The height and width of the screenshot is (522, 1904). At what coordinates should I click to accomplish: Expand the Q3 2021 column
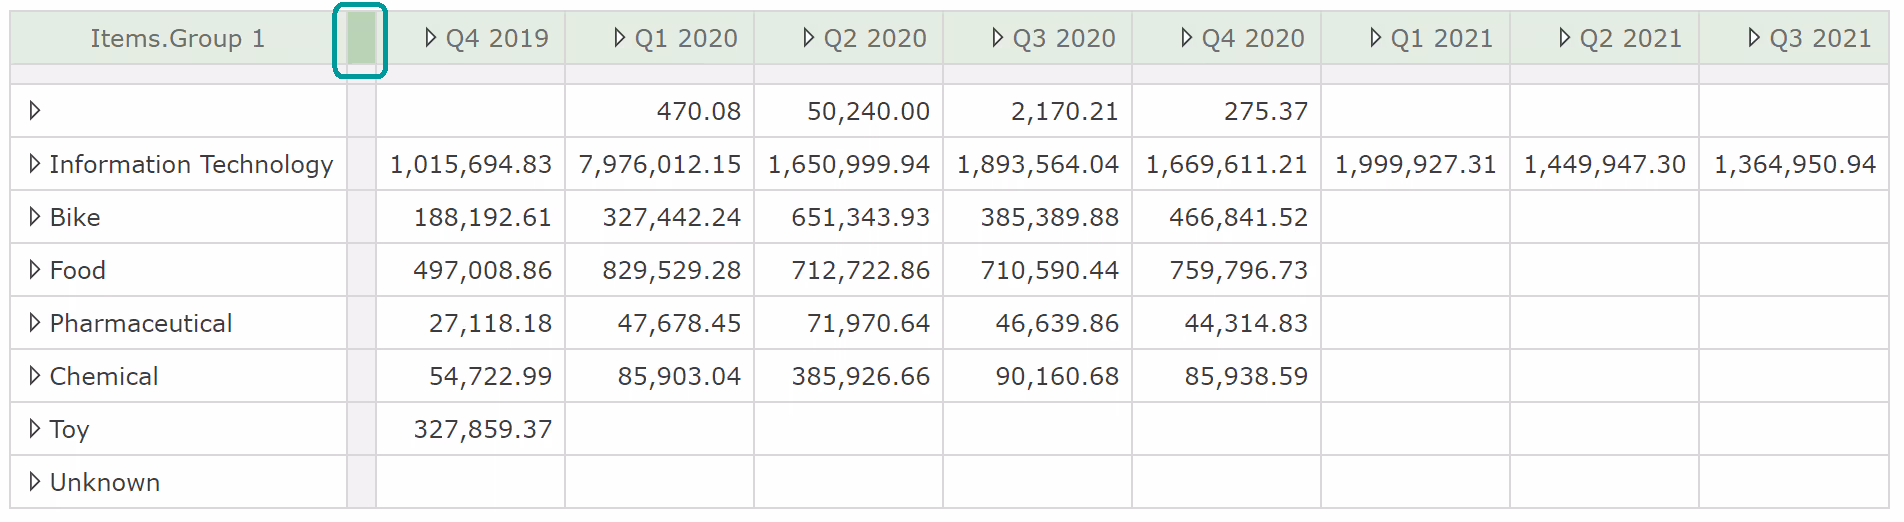[1754, 38]
